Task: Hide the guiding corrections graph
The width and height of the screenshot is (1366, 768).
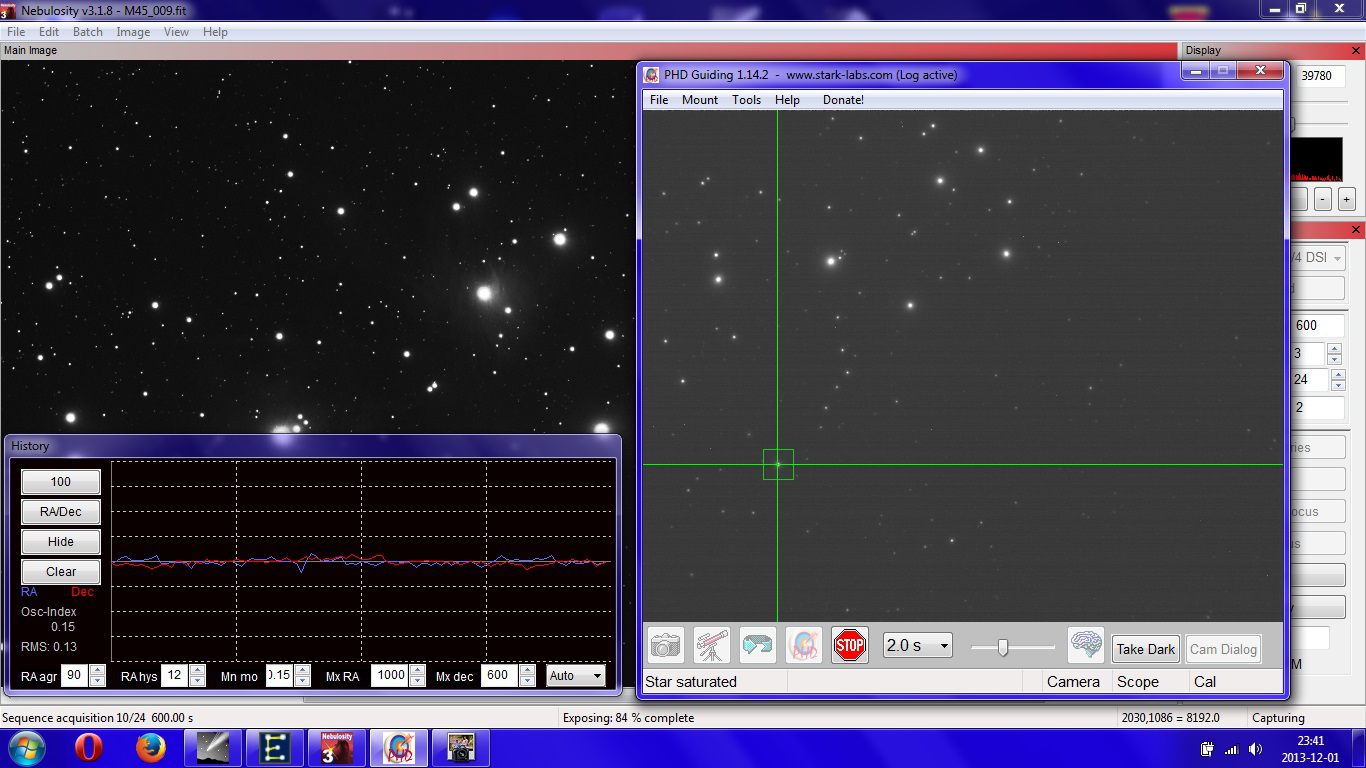Action: [x=59, y=541]
